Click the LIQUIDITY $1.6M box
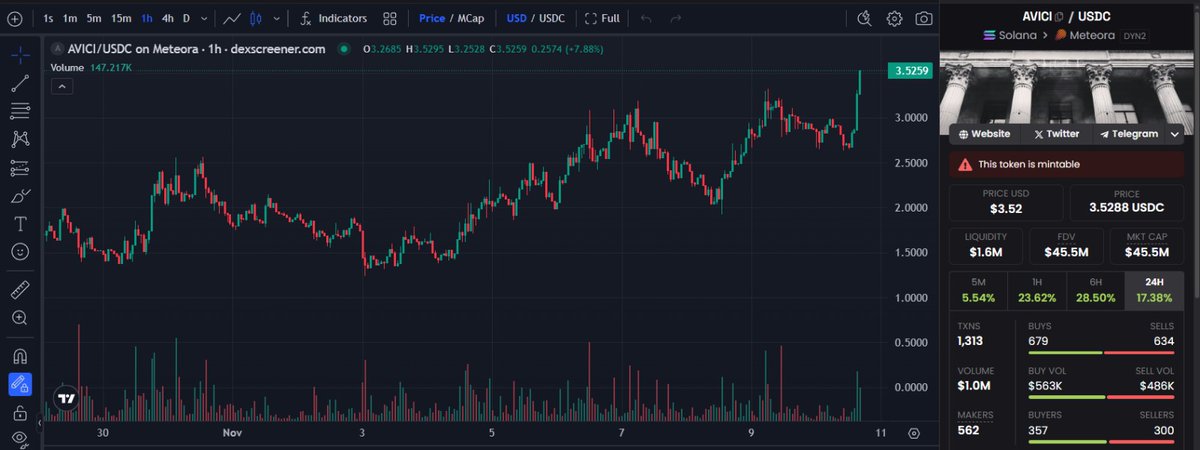 click(985, 245)
